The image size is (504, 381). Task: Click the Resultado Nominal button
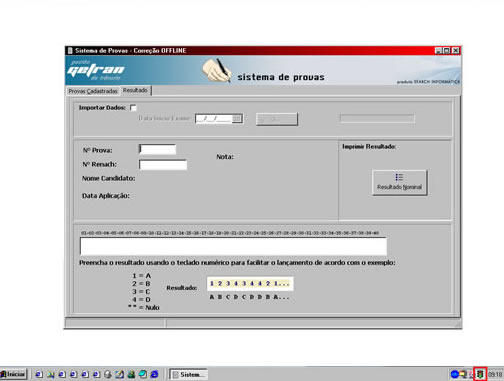[399, 182]
